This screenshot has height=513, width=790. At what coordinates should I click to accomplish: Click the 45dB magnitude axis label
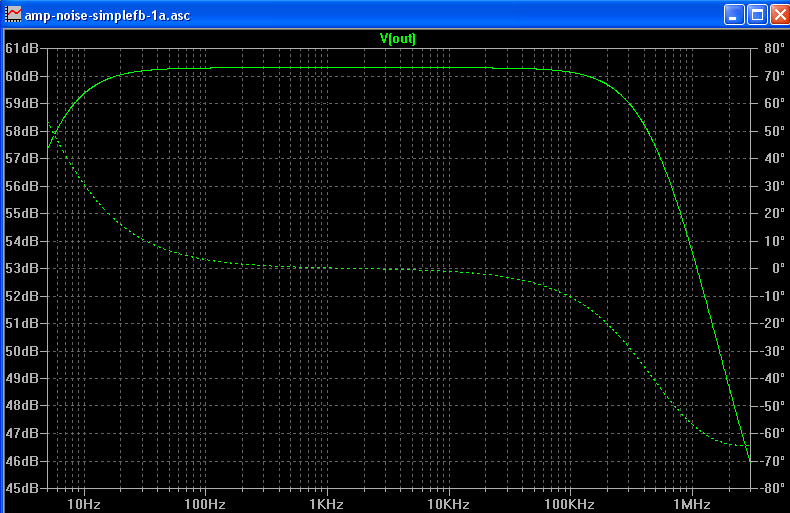(22, 488)
